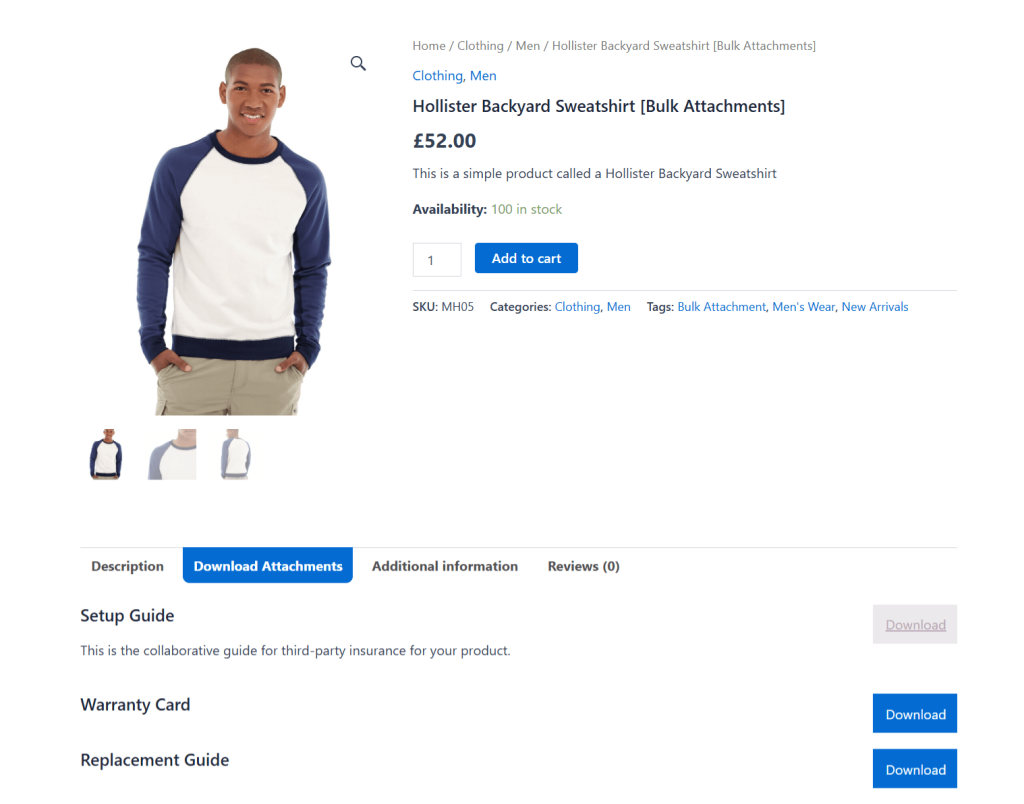The width and height of the screenshot is (1024, 804).
Task: Open the Men's Wear tag link
Action: (803, 306)
